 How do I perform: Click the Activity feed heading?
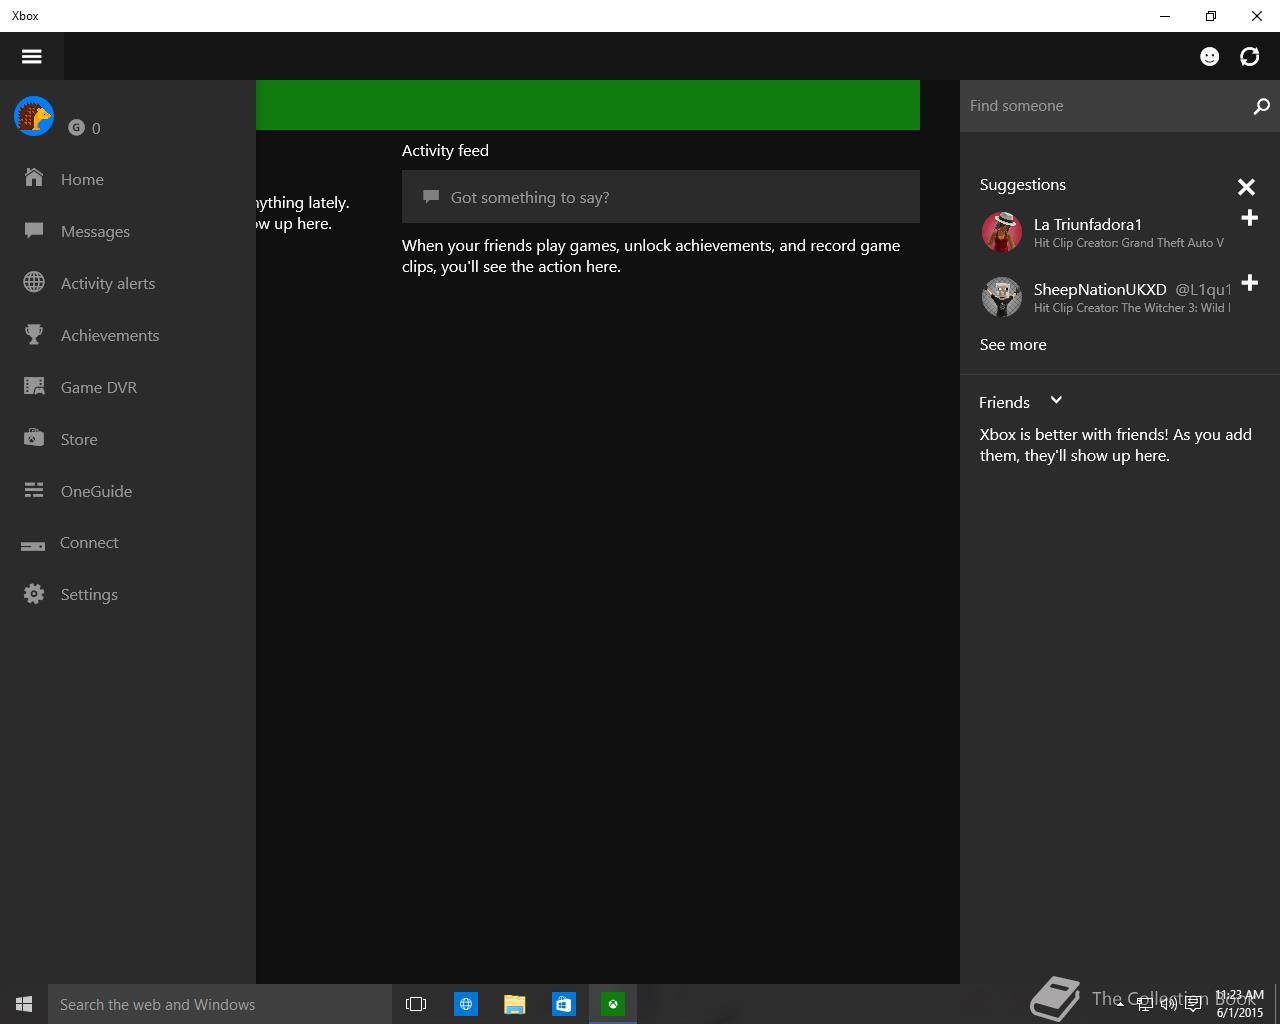[x=445, y=150]
